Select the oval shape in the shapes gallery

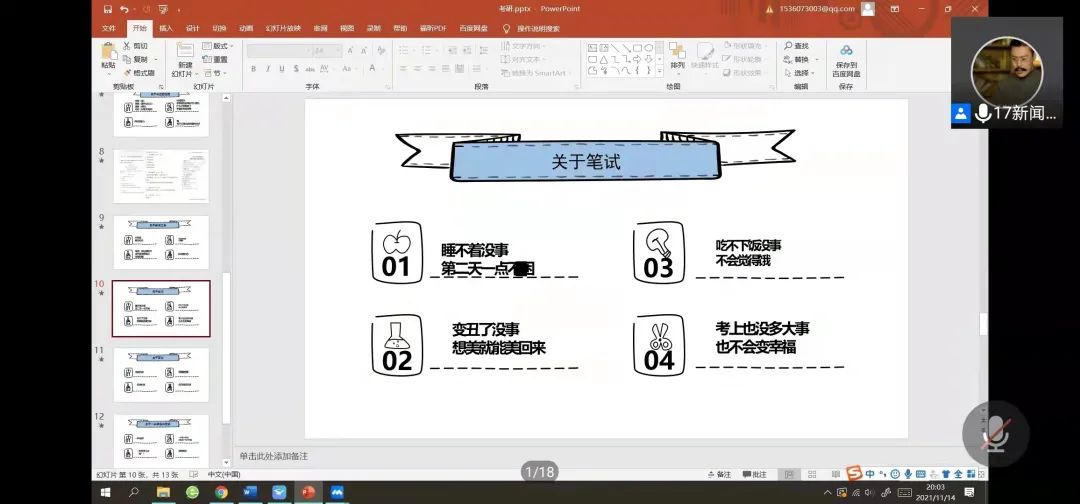pos(649,48)
